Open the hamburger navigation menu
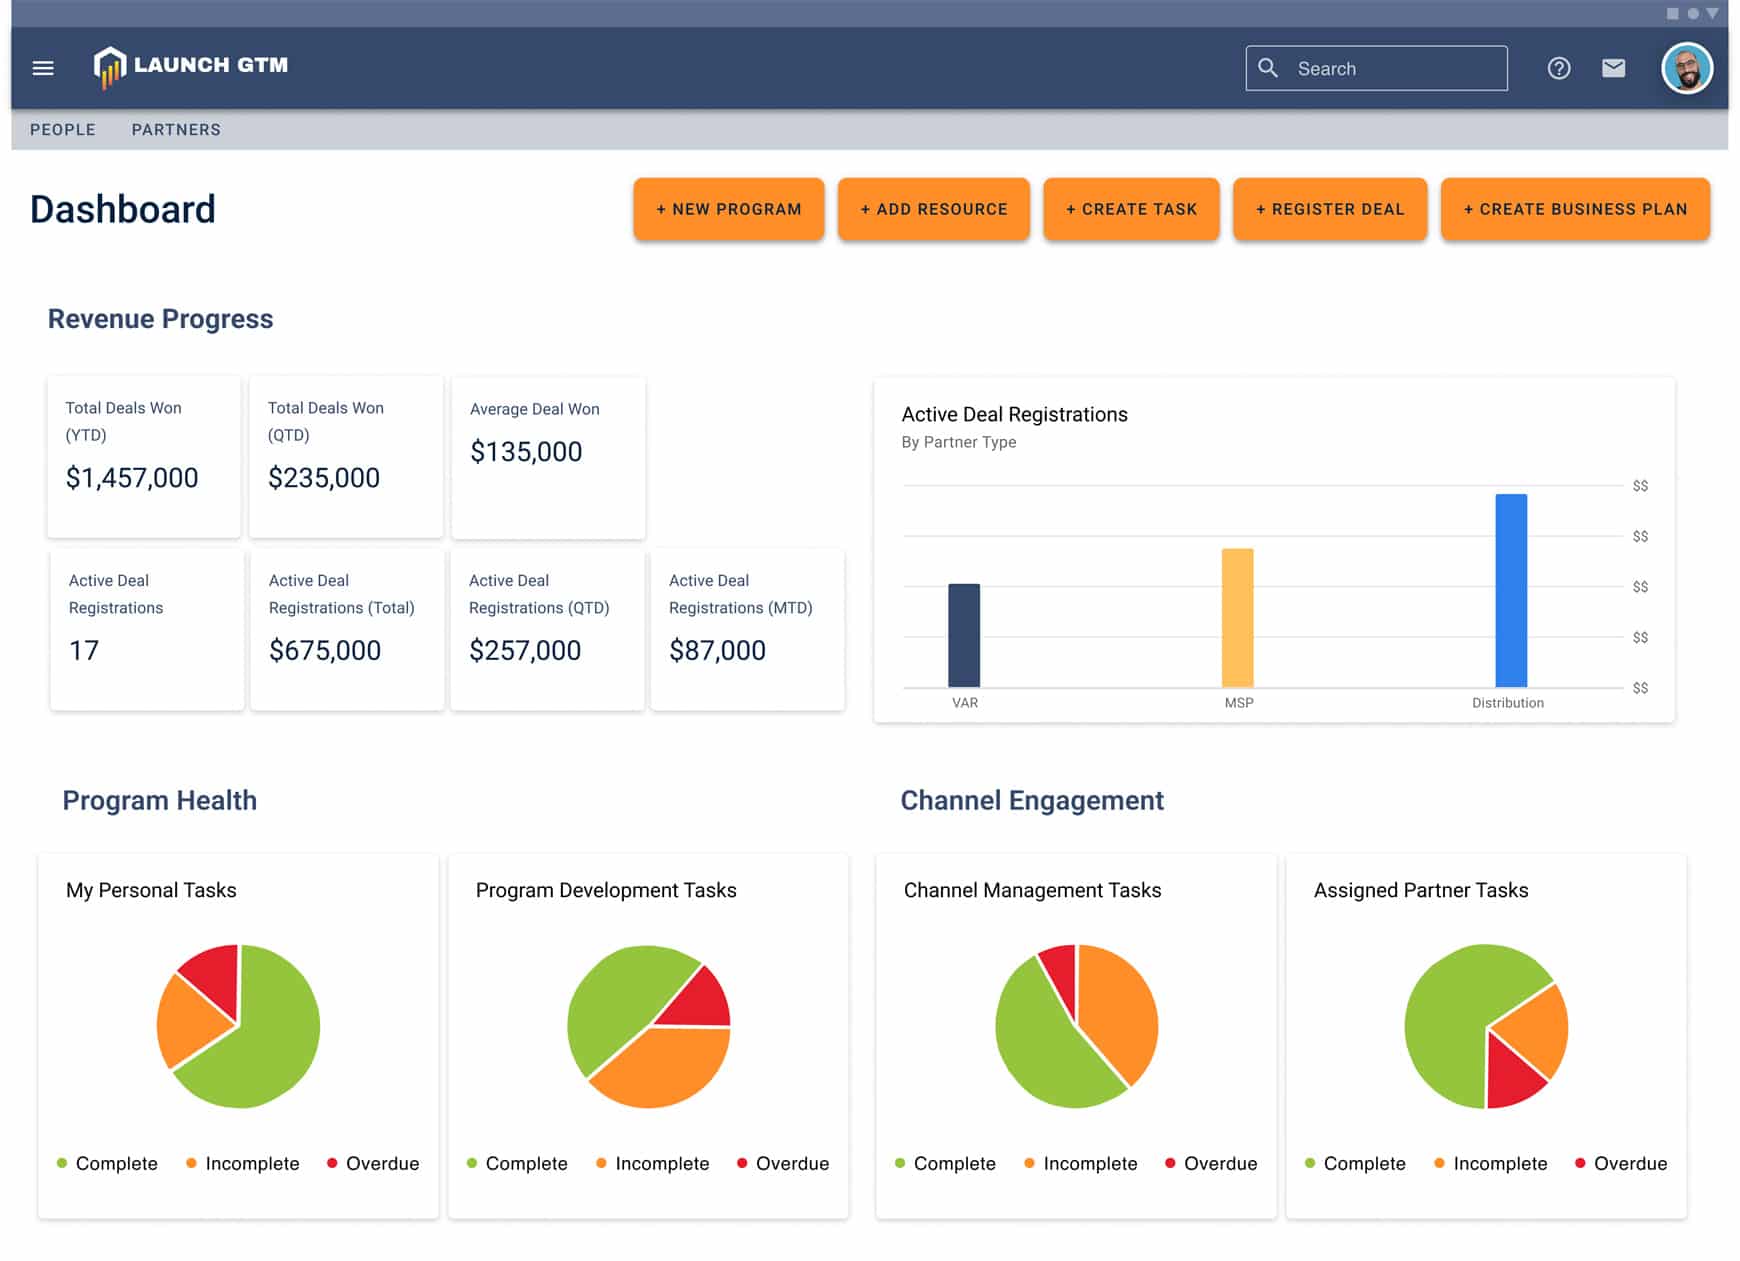The height and width of the screenshot is (1261, 1740). pos(42,67)
